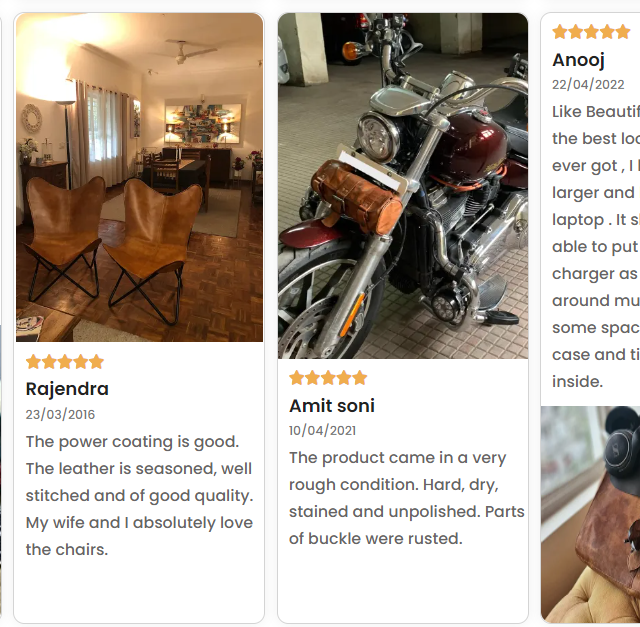Click review date 23/03/2016
This screenshot has height=627, width=640.
60,415
